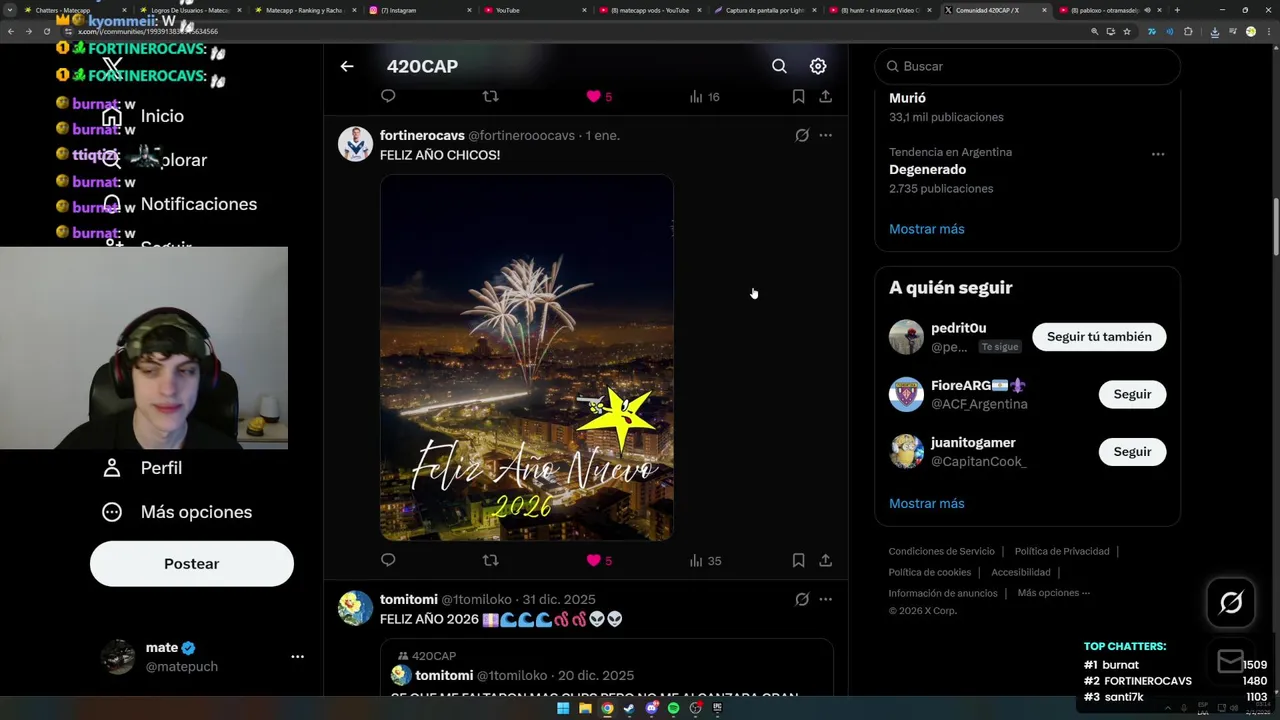The width and height of the screenshot is (1280, 720).
Task: Open fortinerocavs' profile avatar
Action: 355,144
